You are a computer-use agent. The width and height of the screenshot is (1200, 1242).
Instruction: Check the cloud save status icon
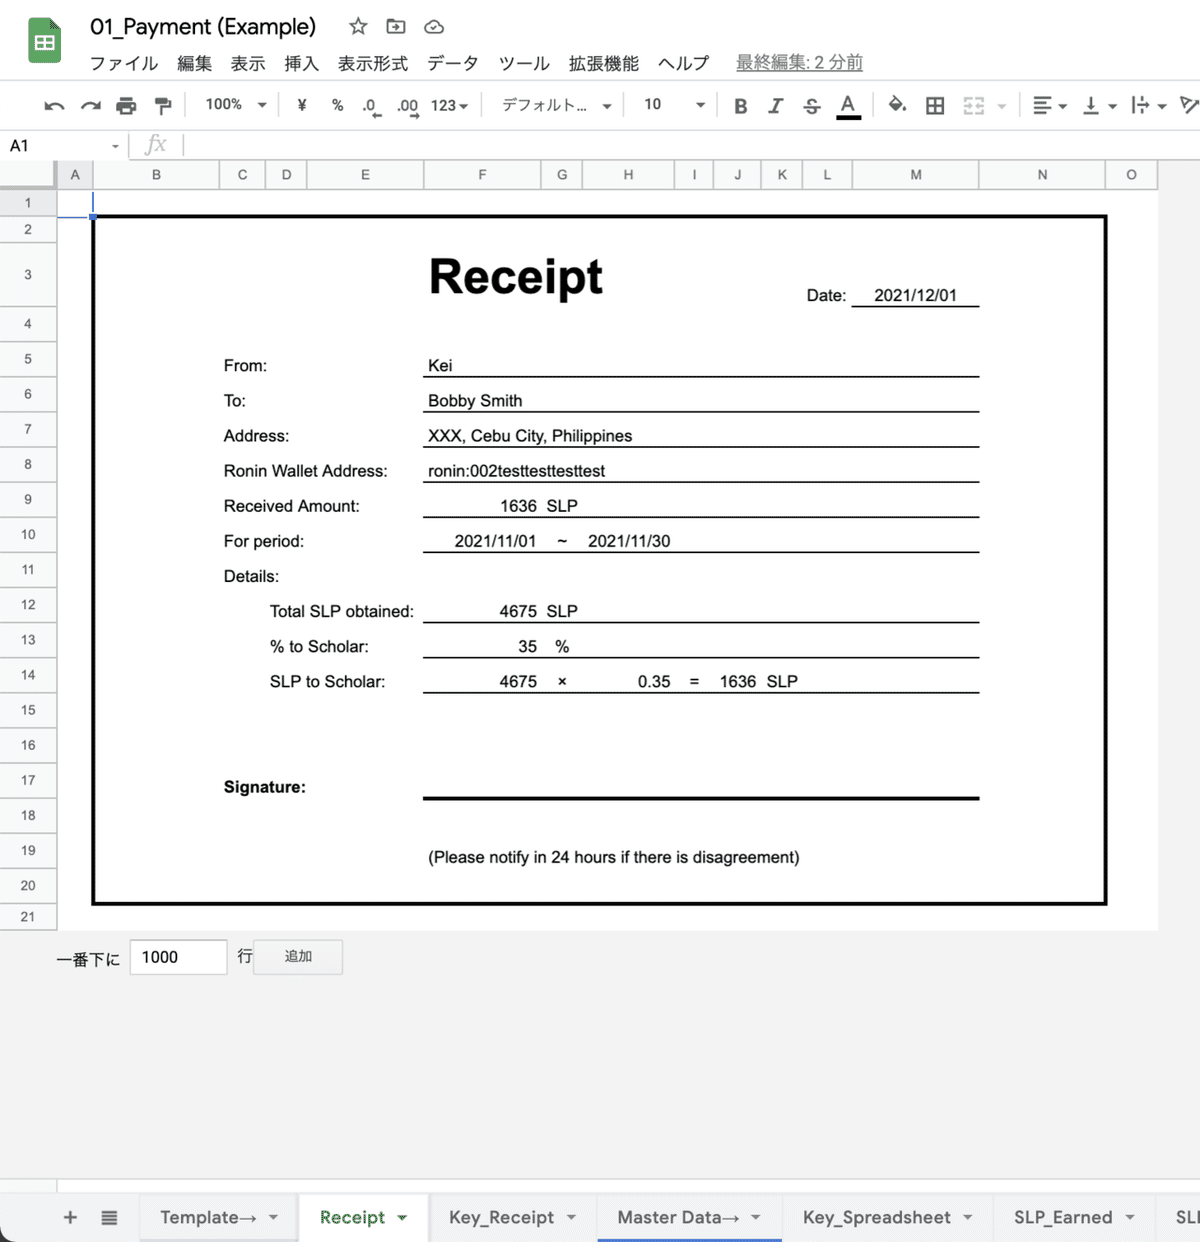click(434, 27)
